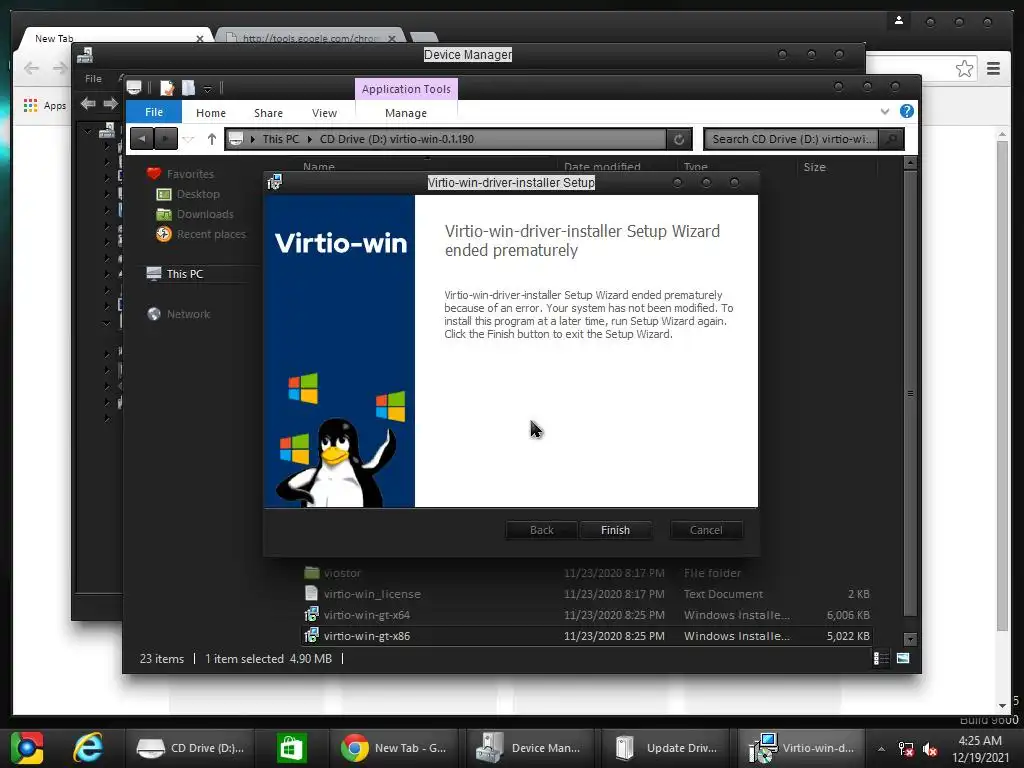The image size is (1024, 768).
Task: Select the virtio-win-gt-x86 installer file
Action: 586,635
